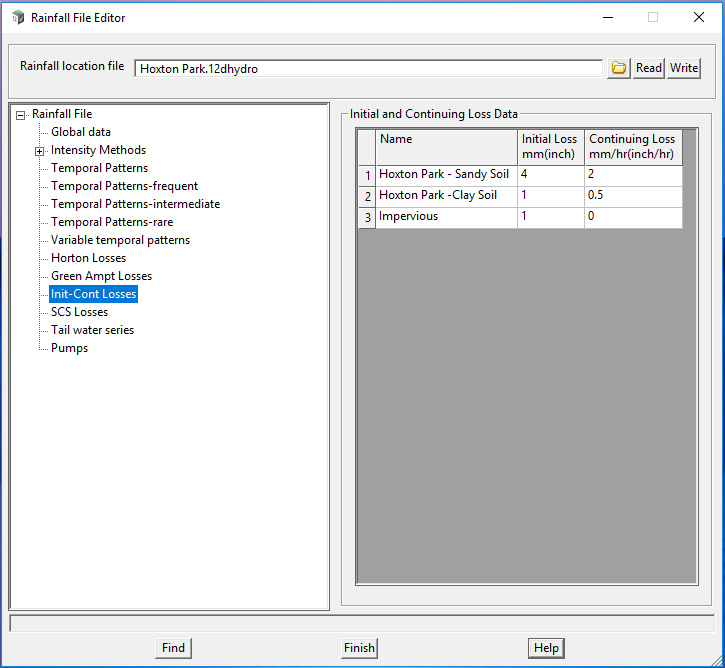725x668 pixels.
Task: Select row 1 header in loss table
Action: (367, 175)
